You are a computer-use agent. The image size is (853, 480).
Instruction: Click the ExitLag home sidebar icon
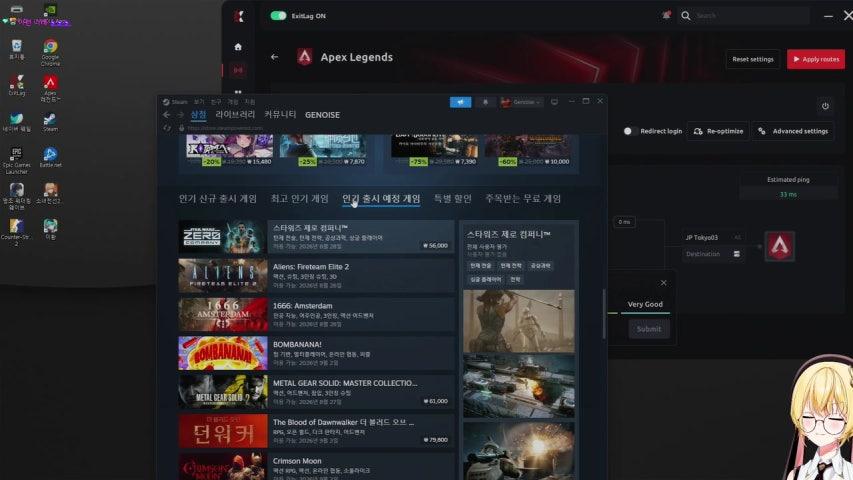(238, 47)
